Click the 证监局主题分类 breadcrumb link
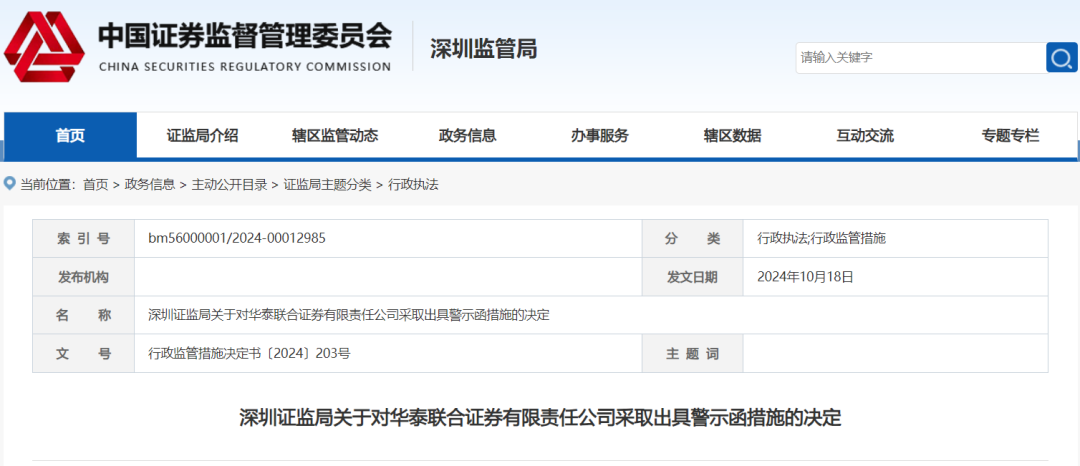 327,184
